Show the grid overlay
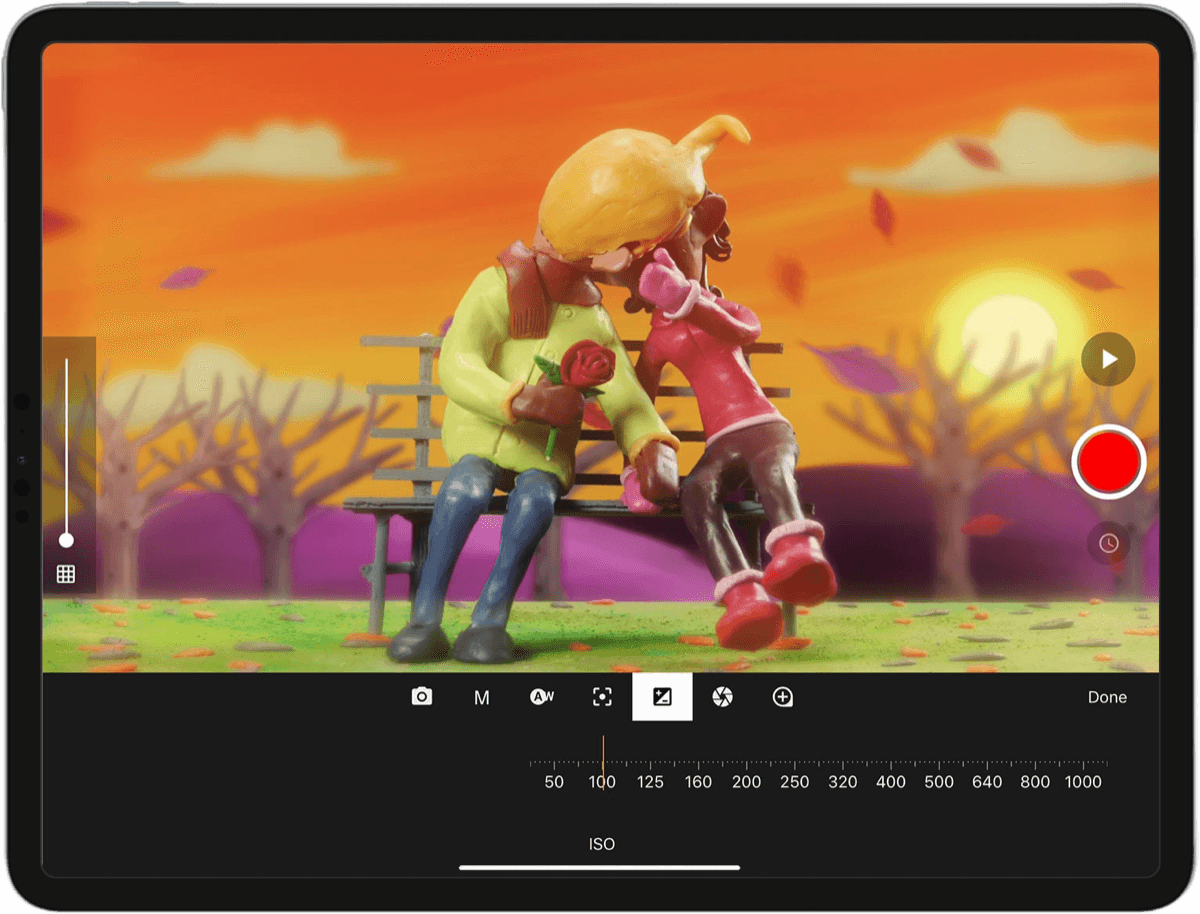The height and width of the screenshot is (914, 1200). pos(66,573)
